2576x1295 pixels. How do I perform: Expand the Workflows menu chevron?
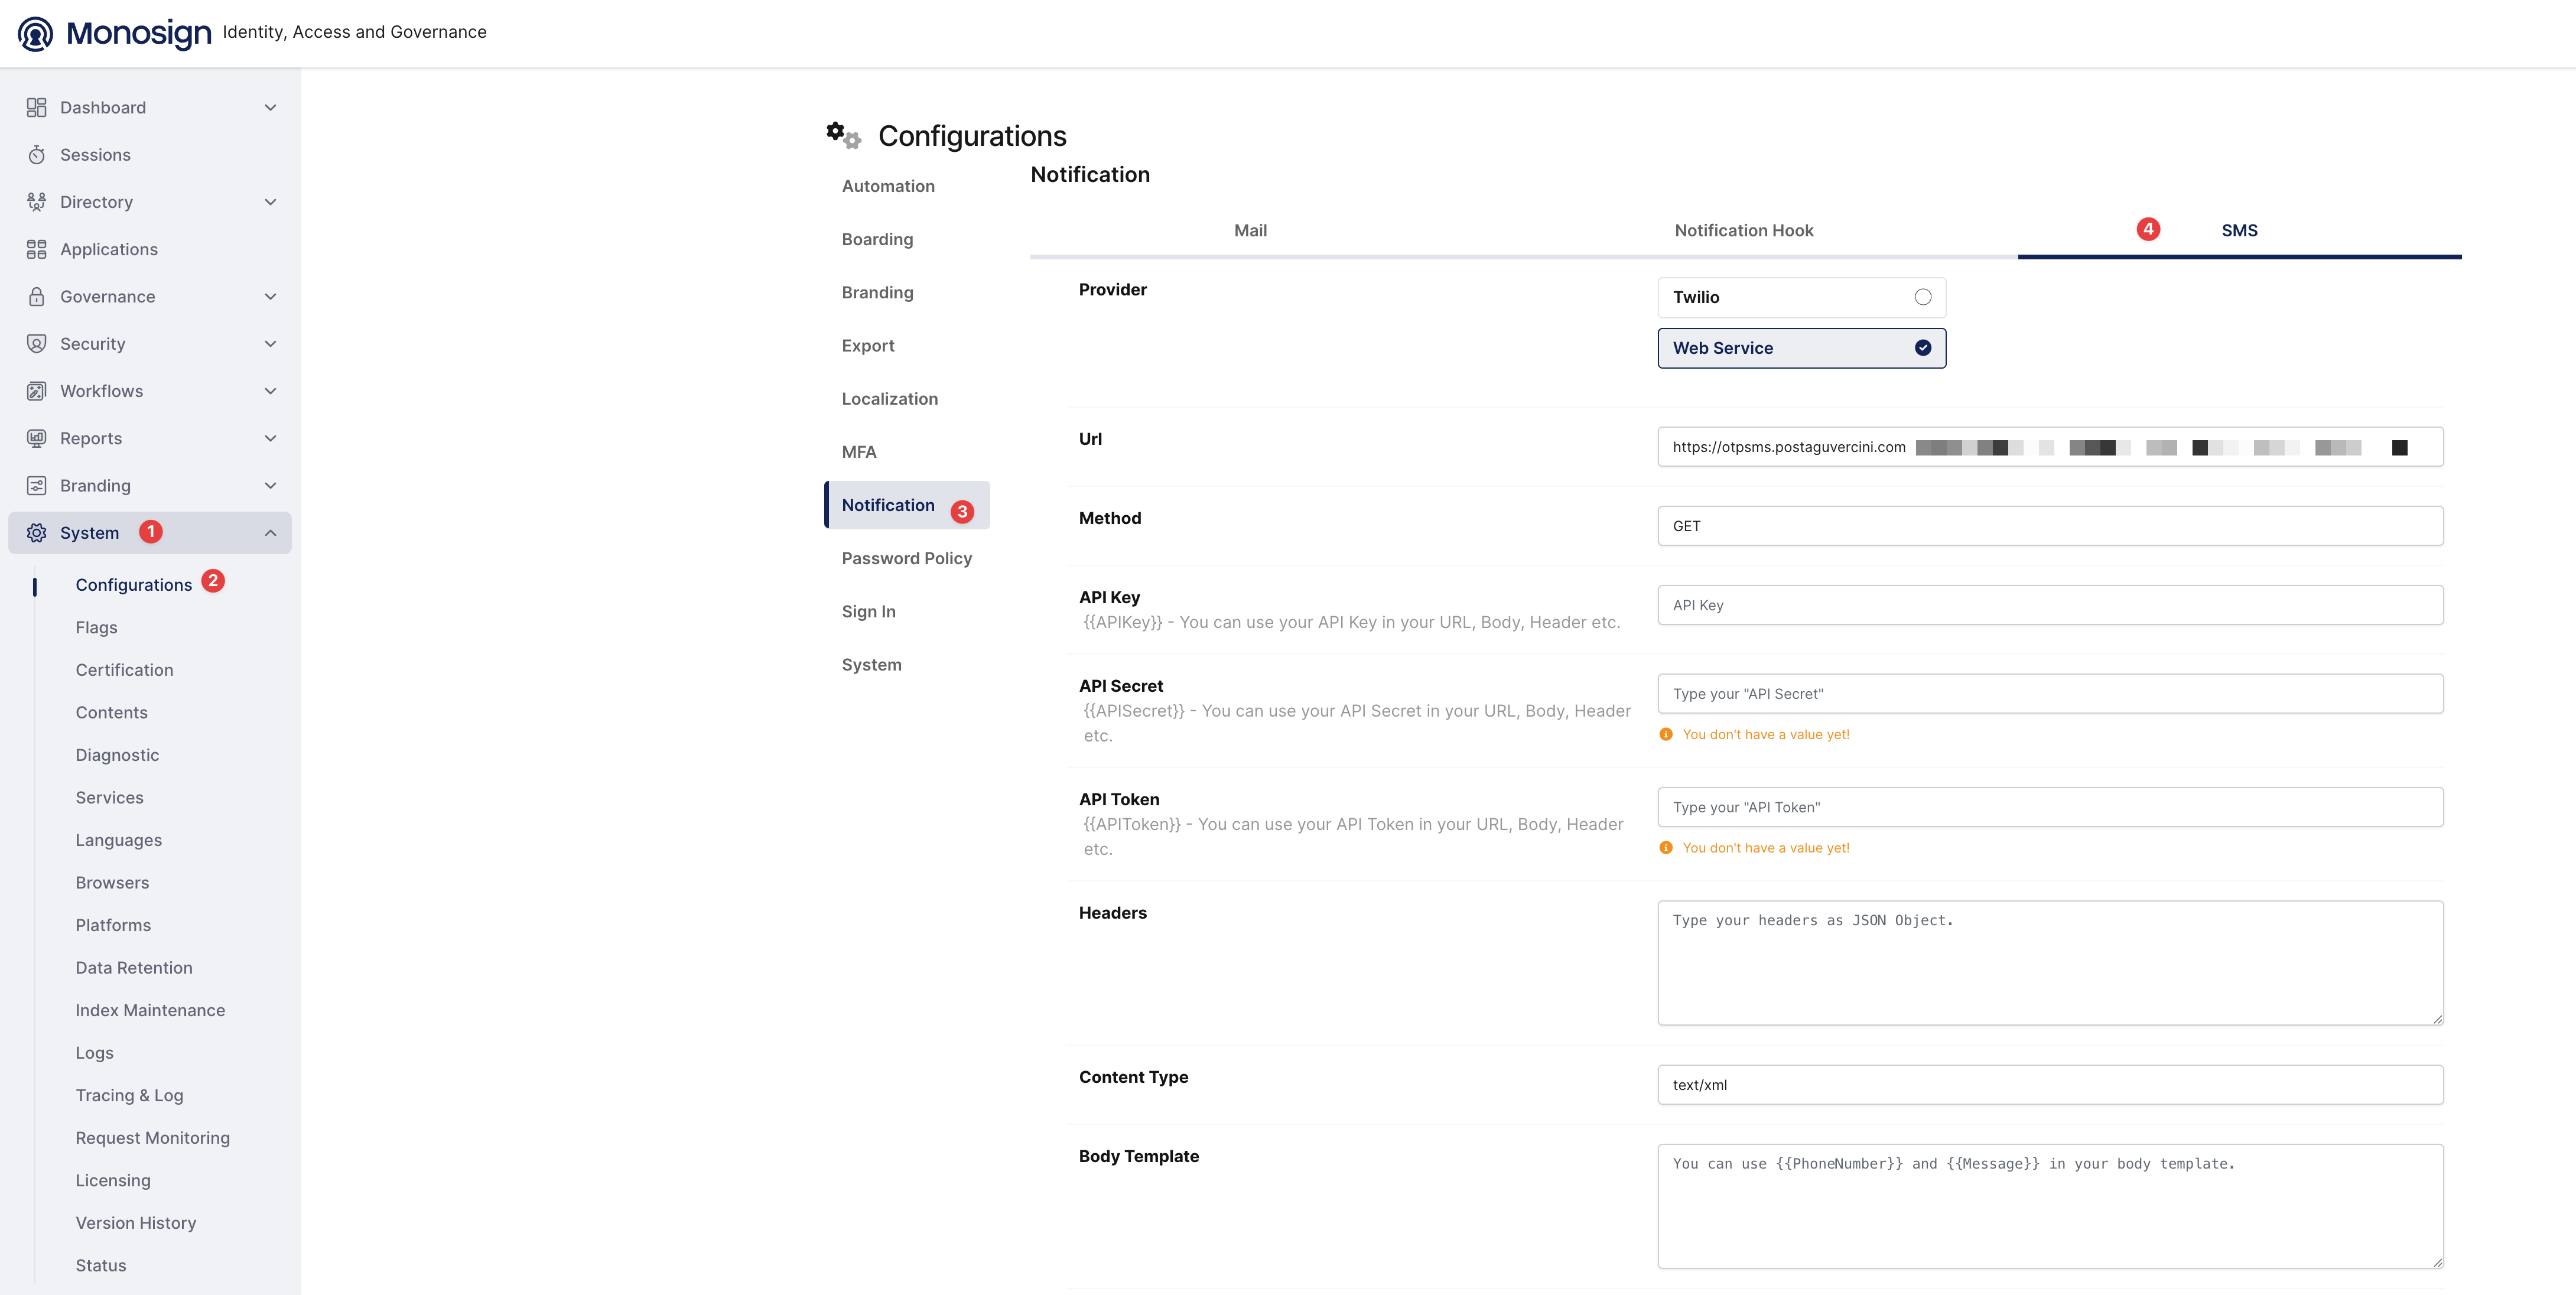coord(270,391)
